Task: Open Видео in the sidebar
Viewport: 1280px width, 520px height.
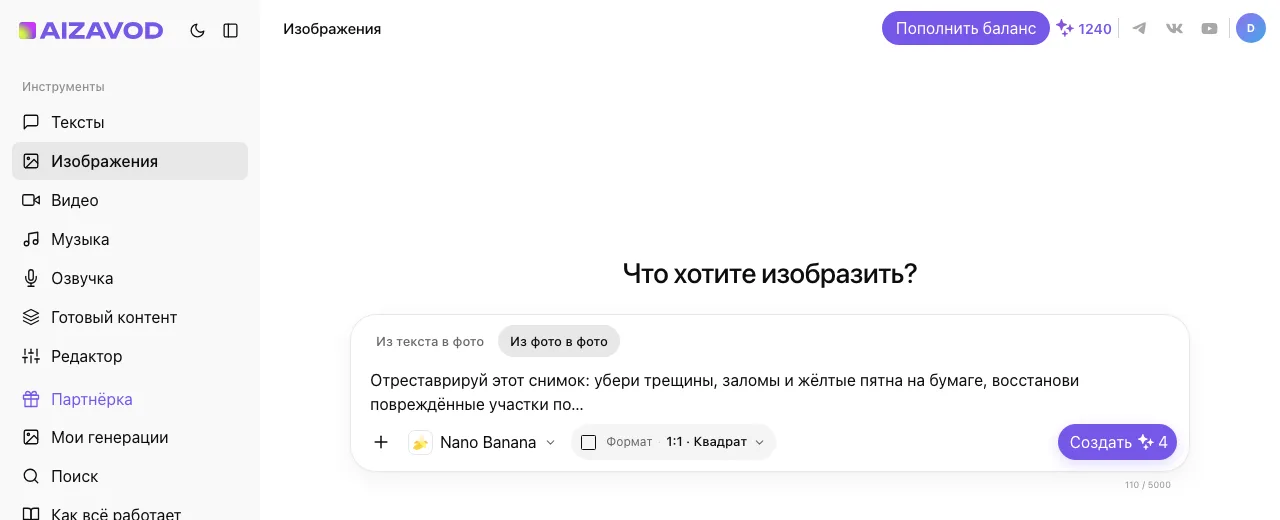Action: tap(130, 200)
